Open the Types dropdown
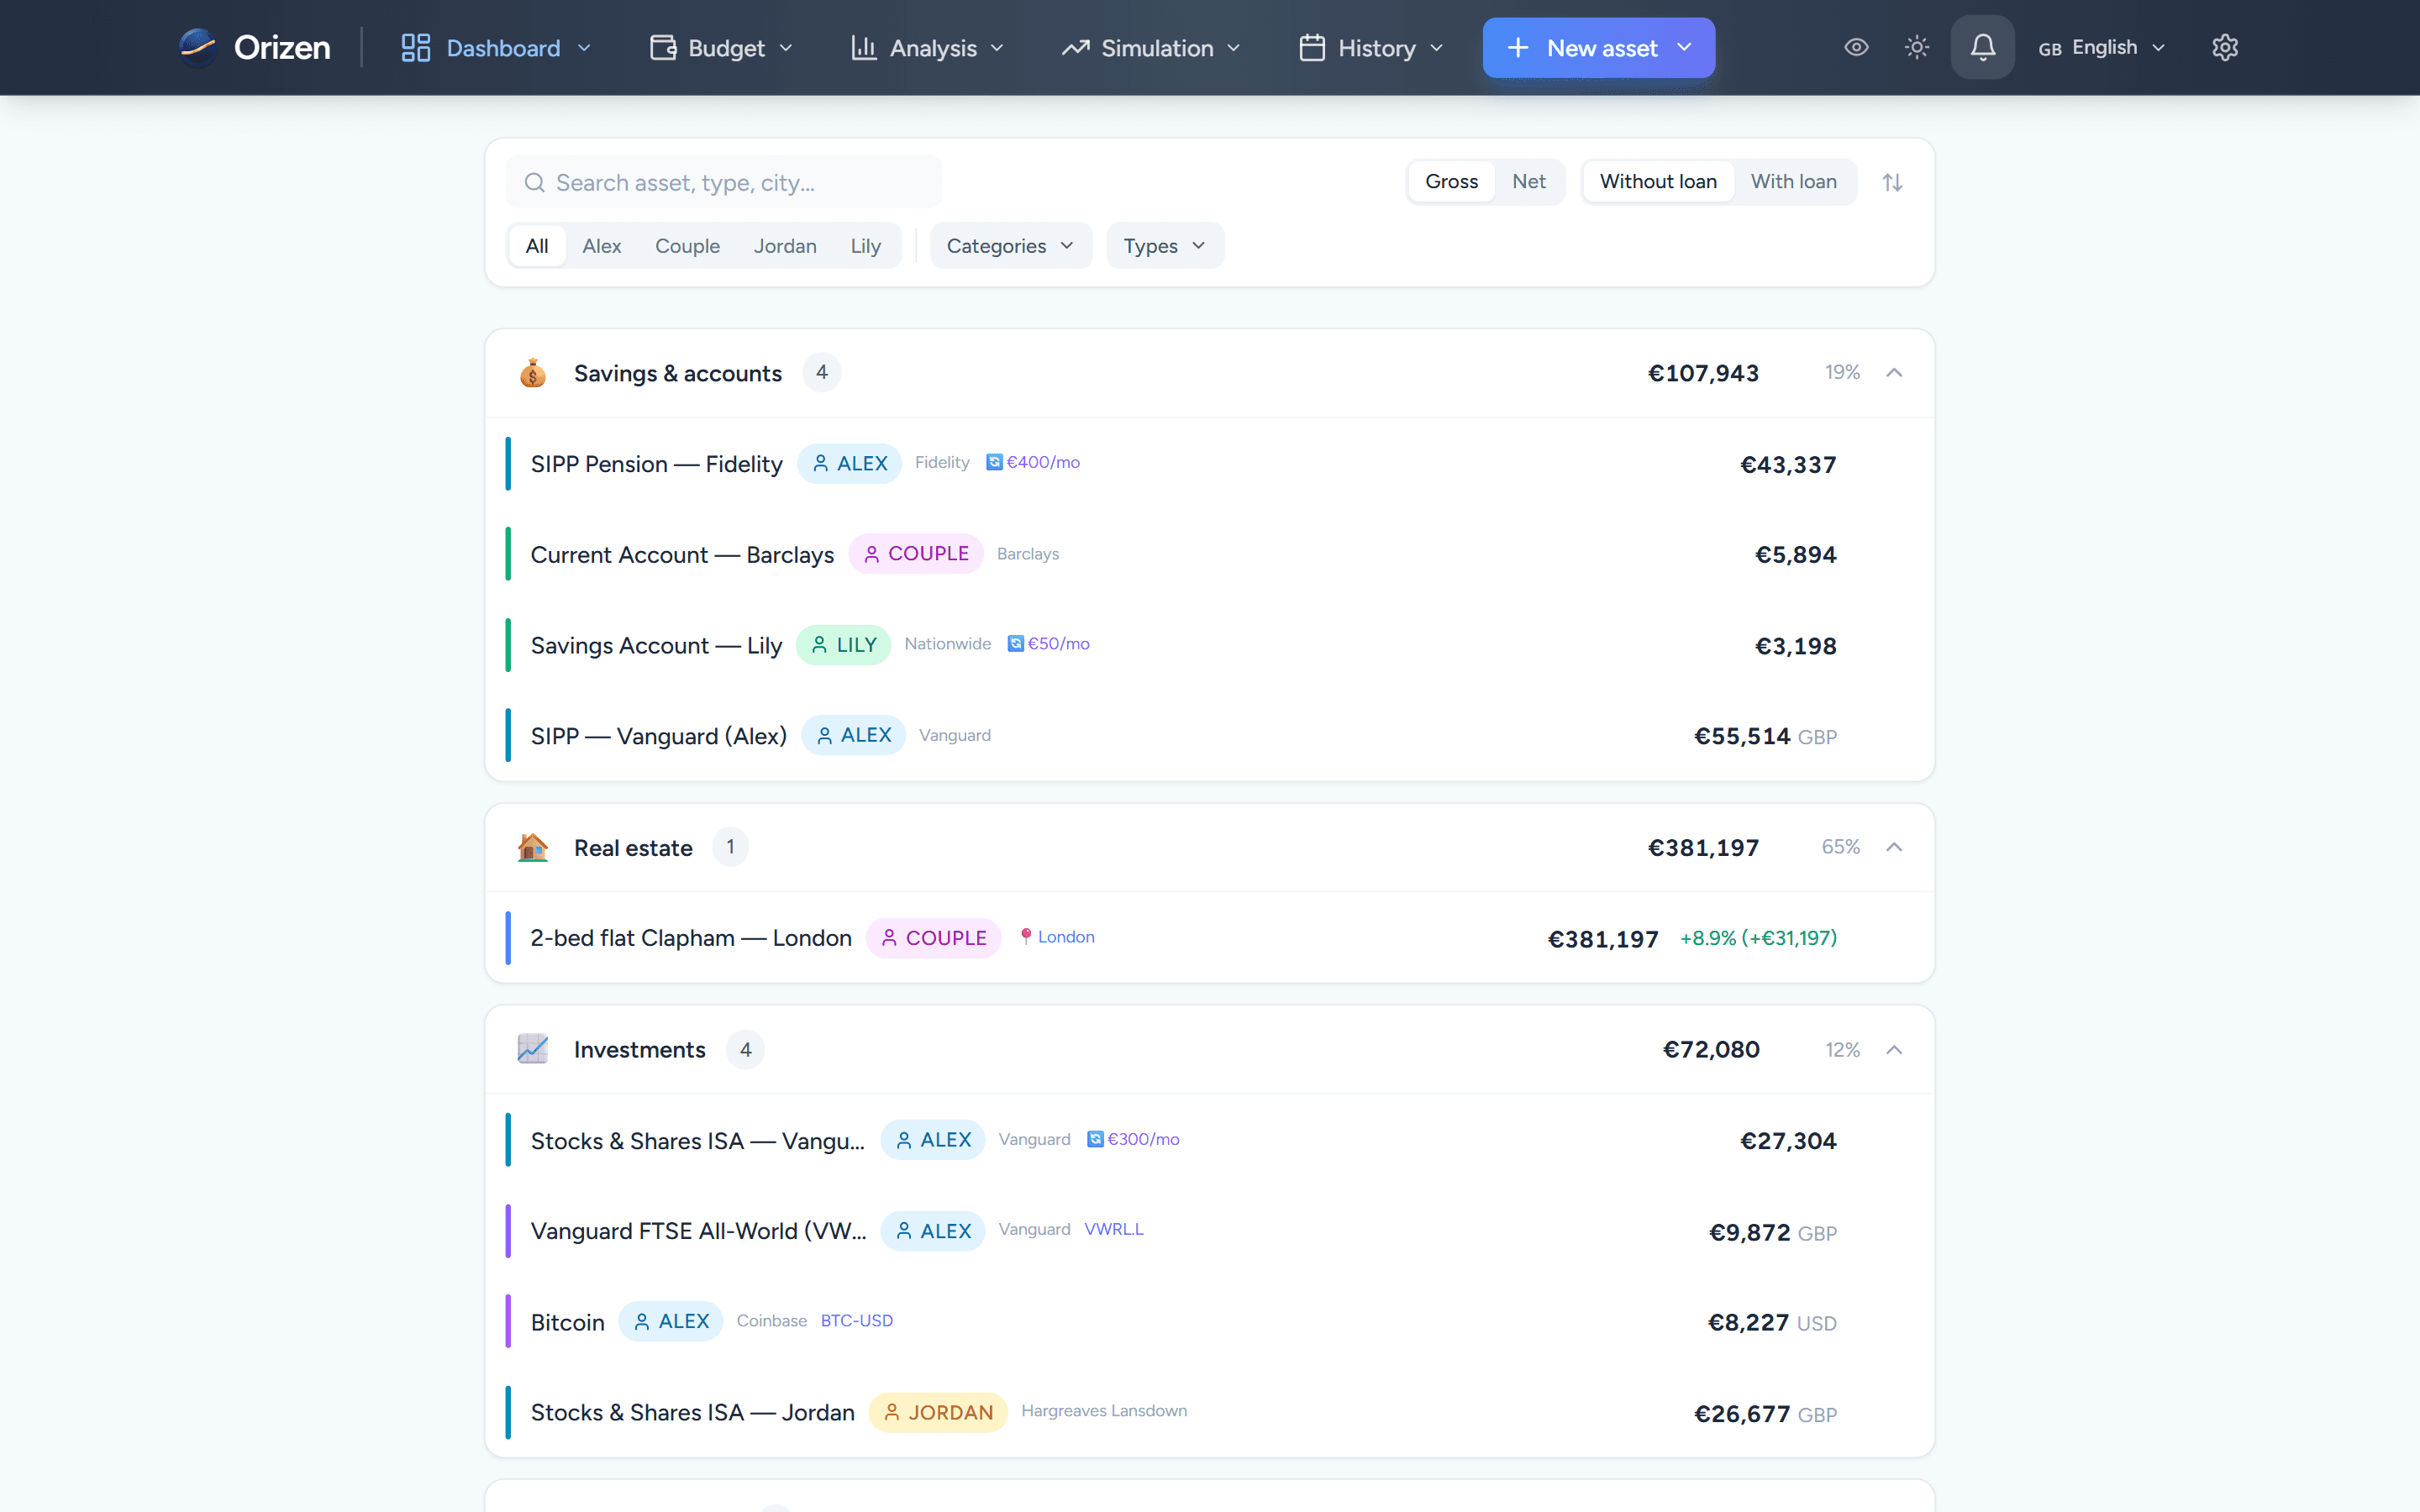The image size is (2420, 1512). pos(1164,245)
